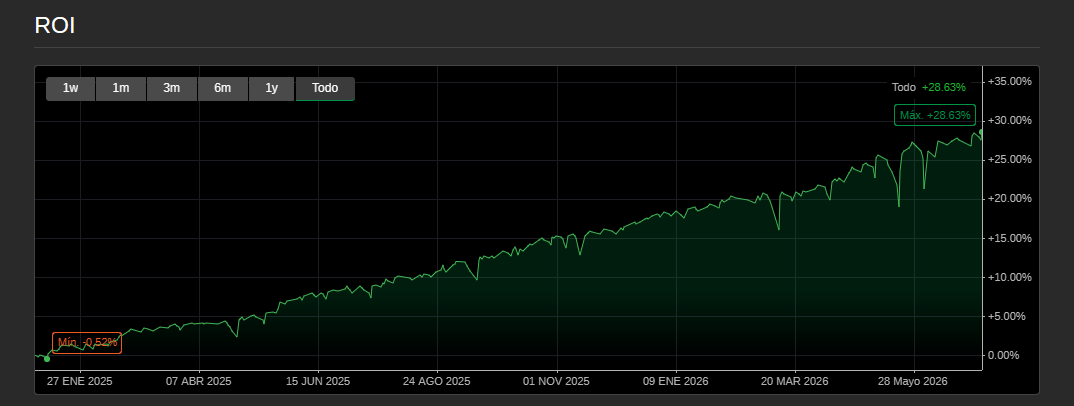Image resolution: width=1074 pixels, height=406 pixels.
Task: Click the 24 AGO 2025 date label
Action: tap(436, 381)
